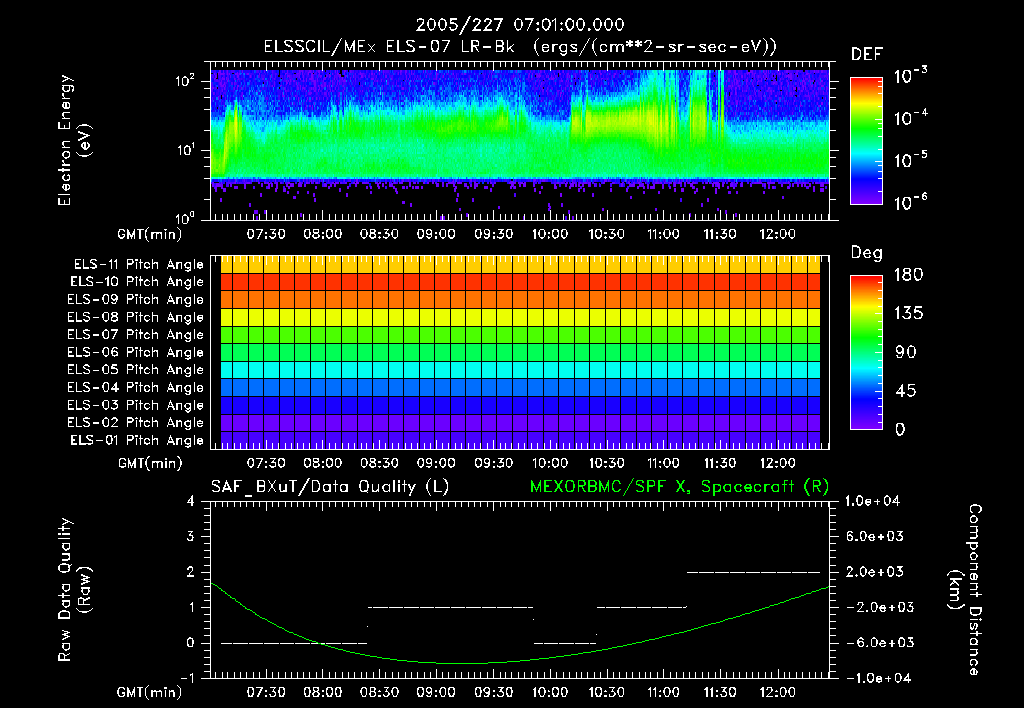Click 08:00 on the bottom panel time axis

[323, 692]
